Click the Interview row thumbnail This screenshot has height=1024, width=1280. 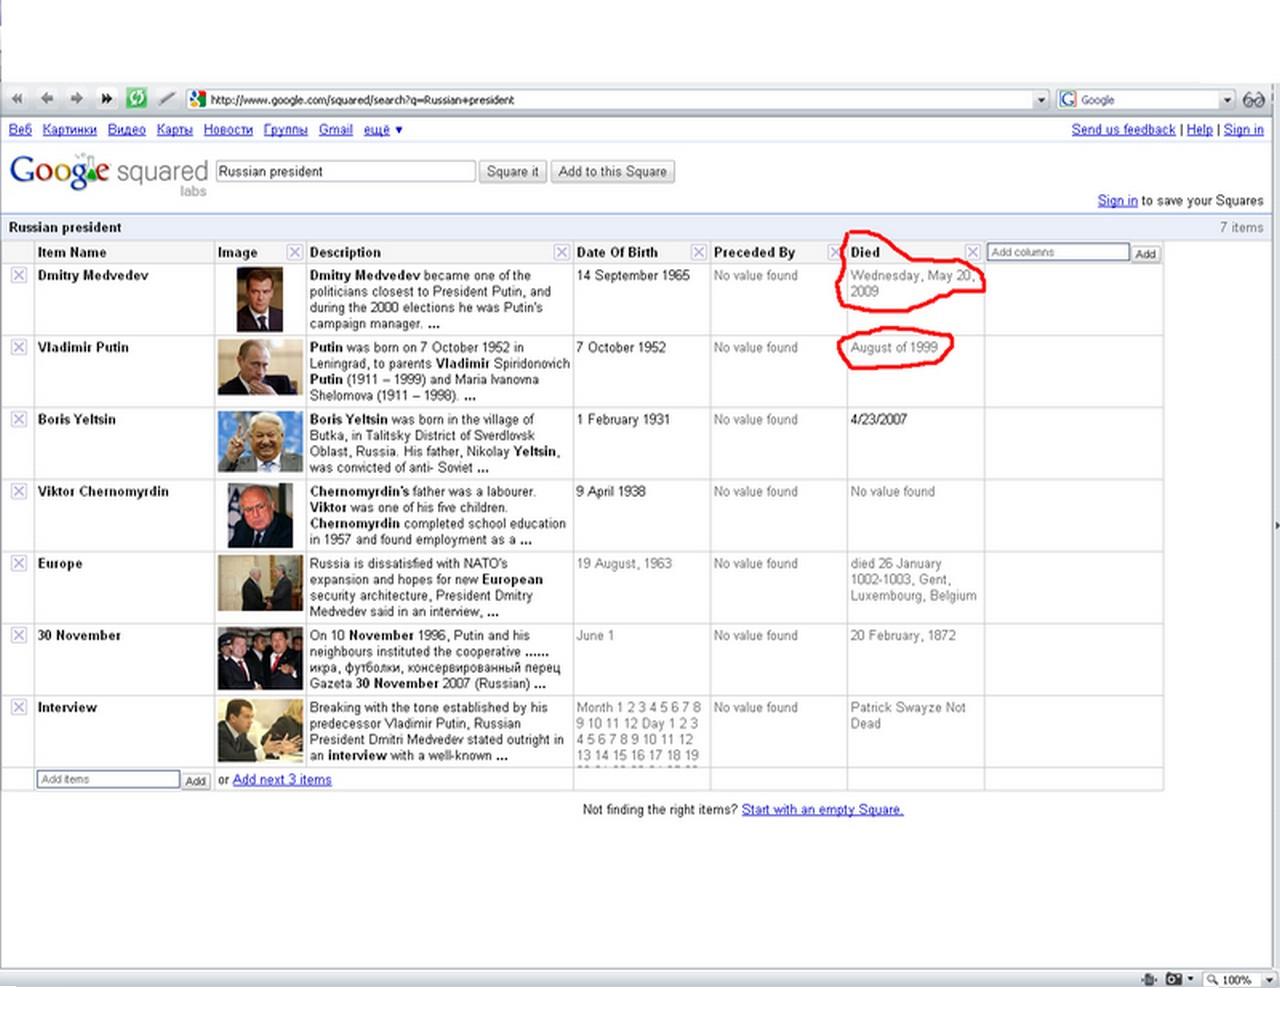click(x=260, y=730)
